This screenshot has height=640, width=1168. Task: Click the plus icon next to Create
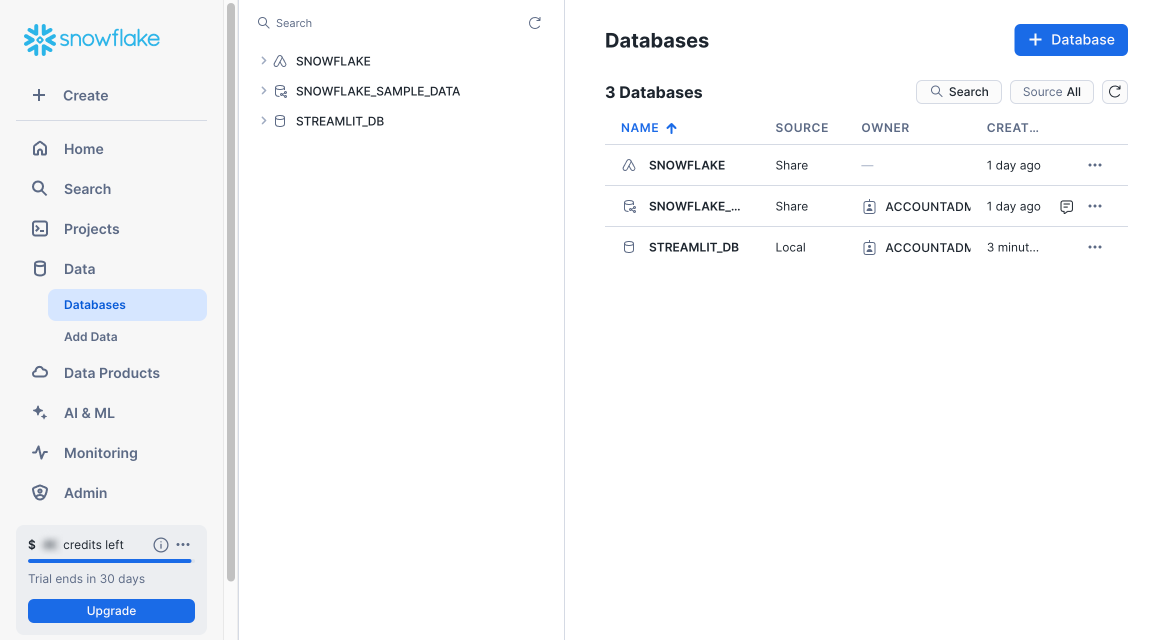click(x=39, y=95)
